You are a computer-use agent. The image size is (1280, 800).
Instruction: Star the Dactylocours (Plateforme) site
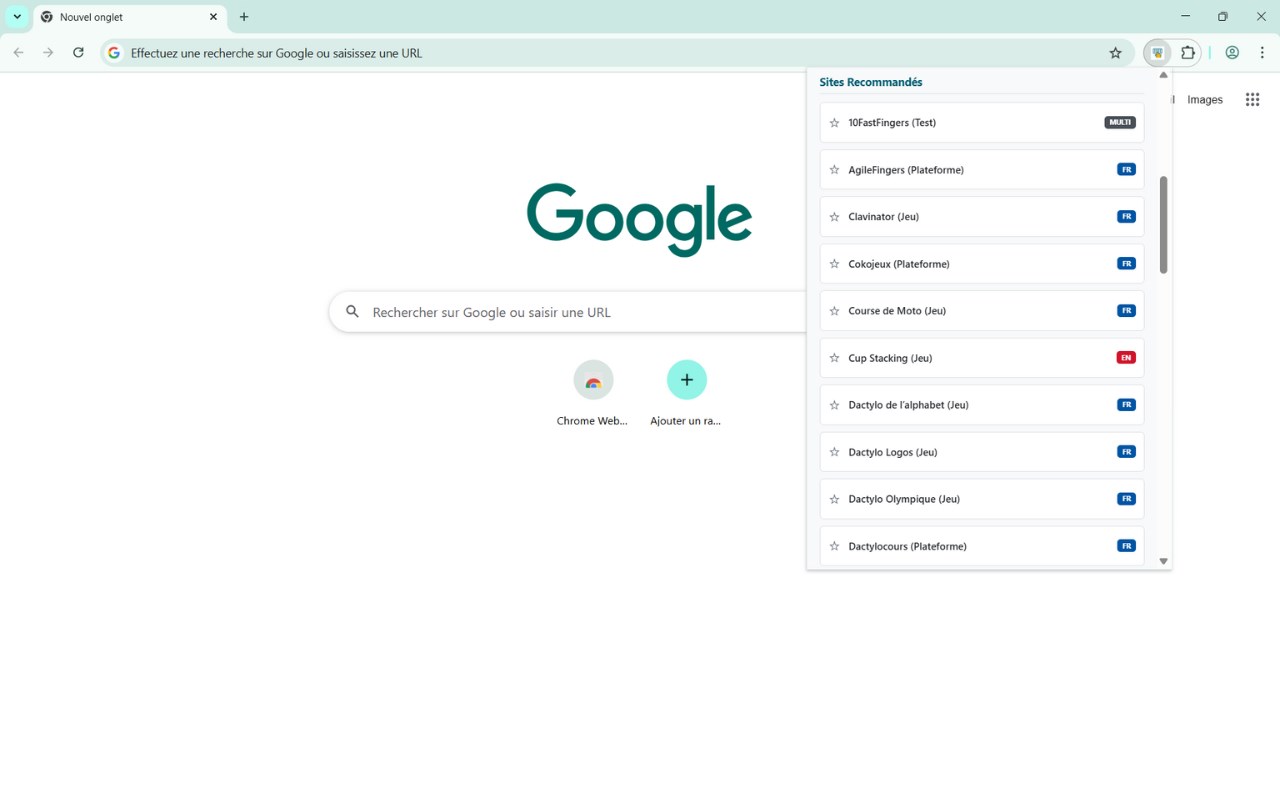(834, 546)
